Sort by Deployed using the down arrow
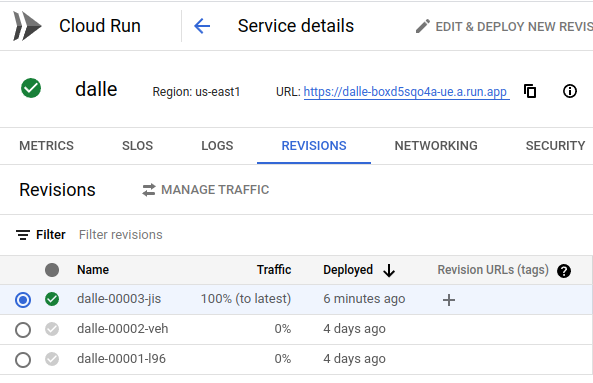Viewport: 593px width, 383px height. pyautogui.click(x=389, y=270)
